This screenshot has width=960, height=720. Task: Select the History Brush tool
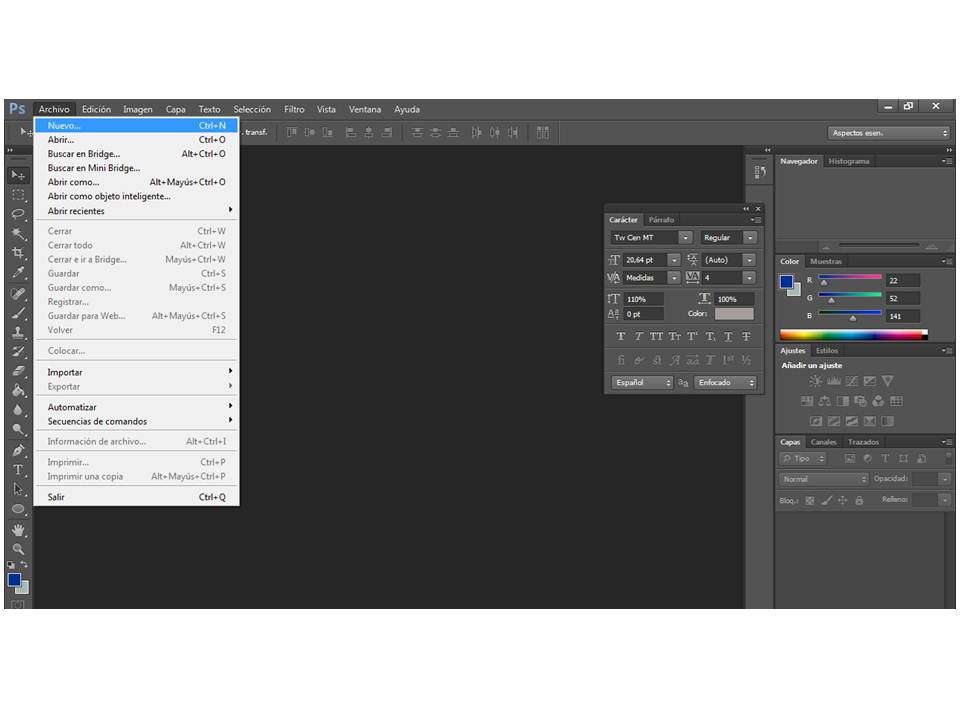pyautogui.click(x=18, y=351)
